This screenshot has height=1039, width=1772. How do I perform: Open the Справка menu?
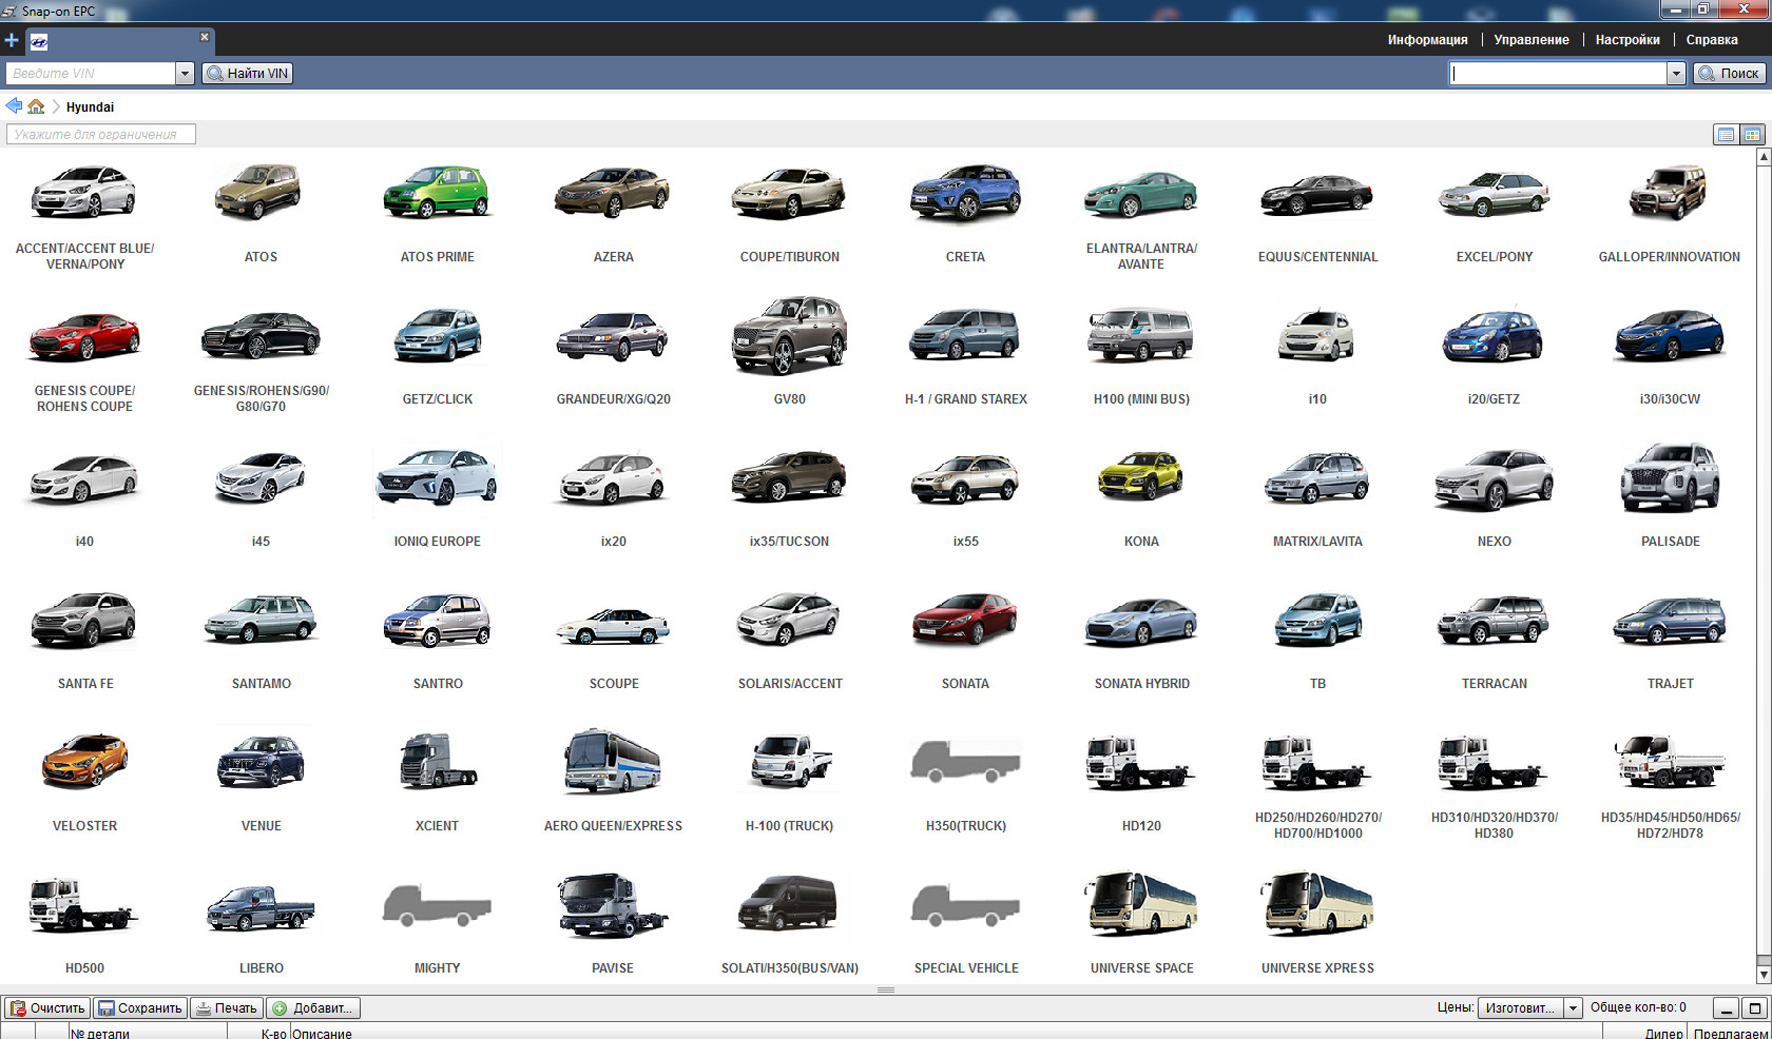(x=1711, y=40)
